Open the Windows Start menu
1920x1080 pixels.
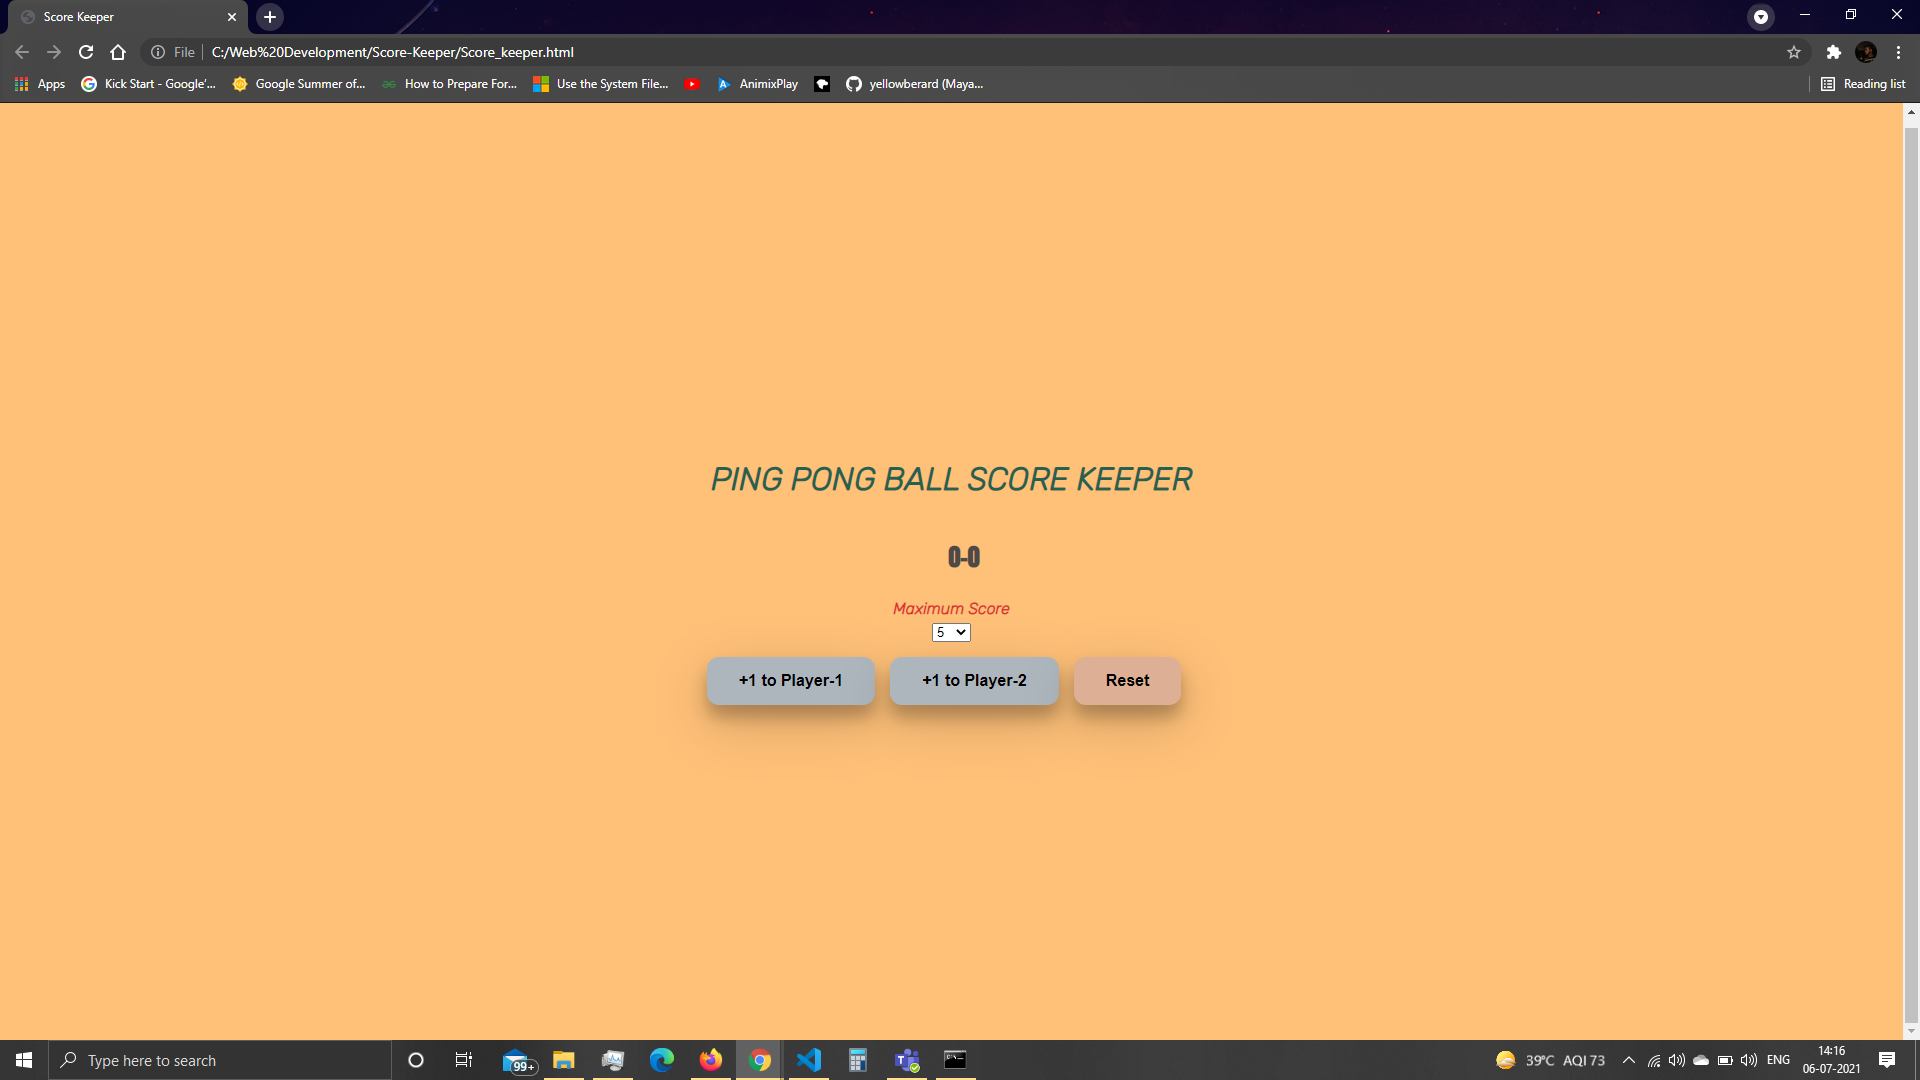click(x=24, y=1060)
